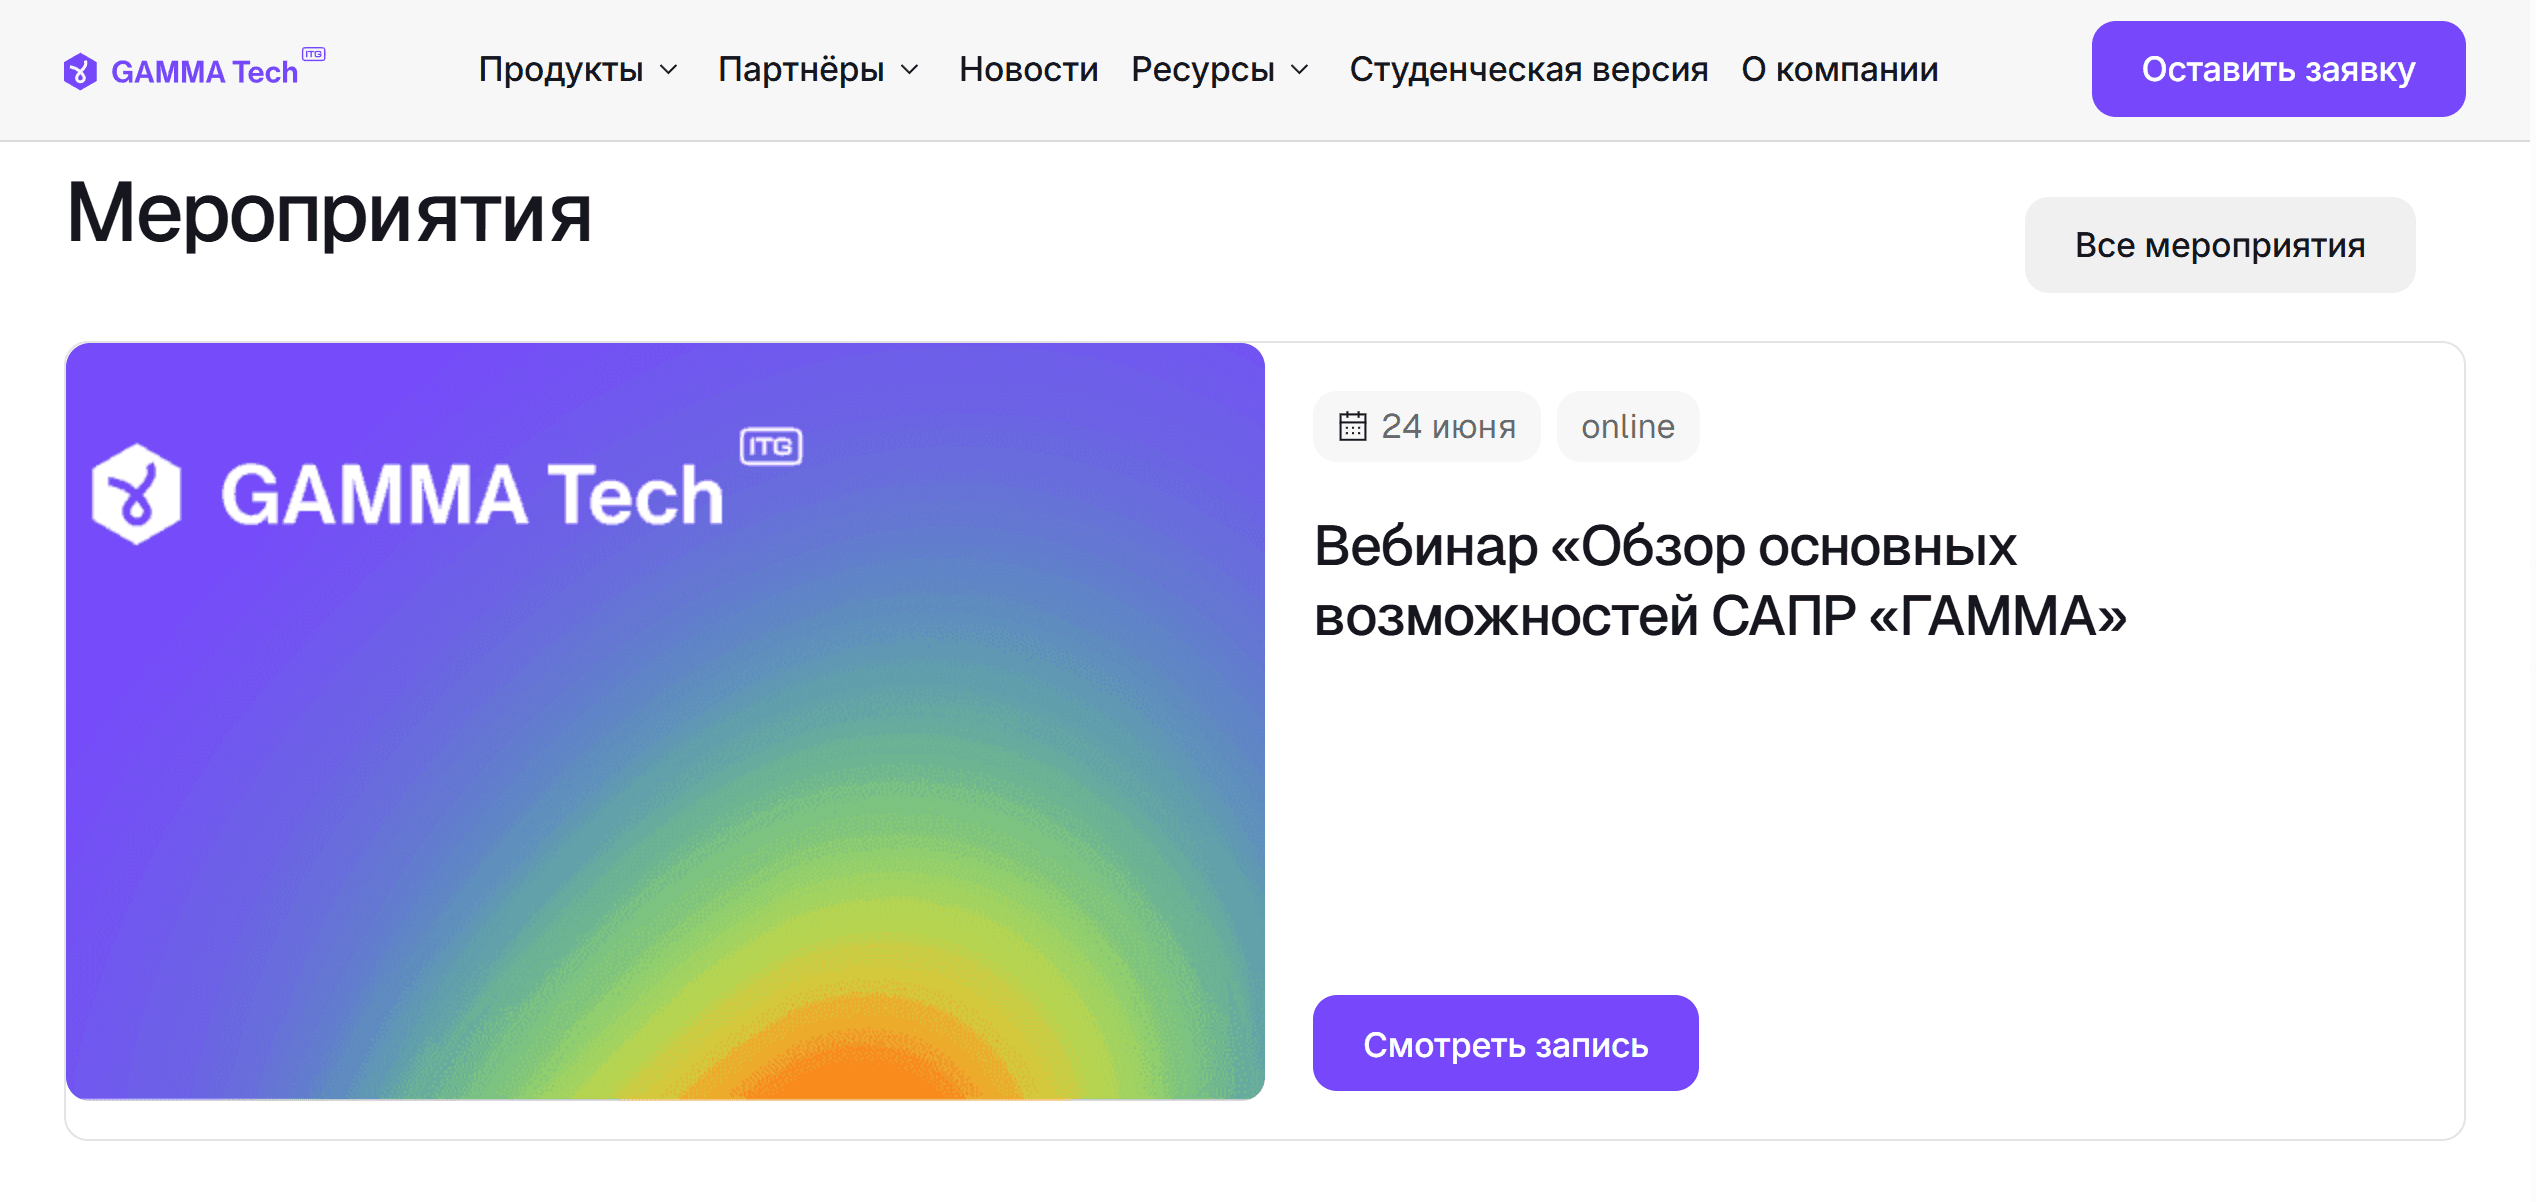Expand the Партнёры dropdown chevron
Image resolution: width=2536 pixels, height=1202 pixels.
[909, 70]
